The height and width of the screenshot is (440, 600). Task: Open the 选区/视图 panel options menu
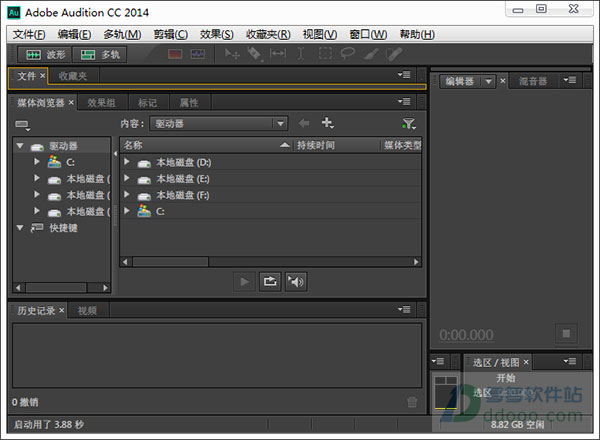[570, 361]
